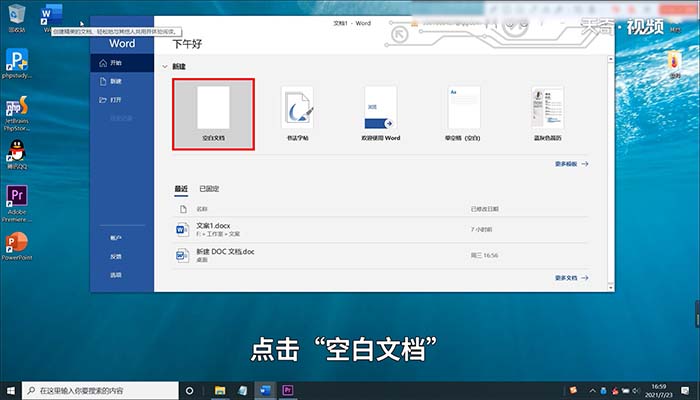The image size is (700, 400).
Task: Open recent file 新建 DOC 文档.doc
Action: (x=380, y=255)
